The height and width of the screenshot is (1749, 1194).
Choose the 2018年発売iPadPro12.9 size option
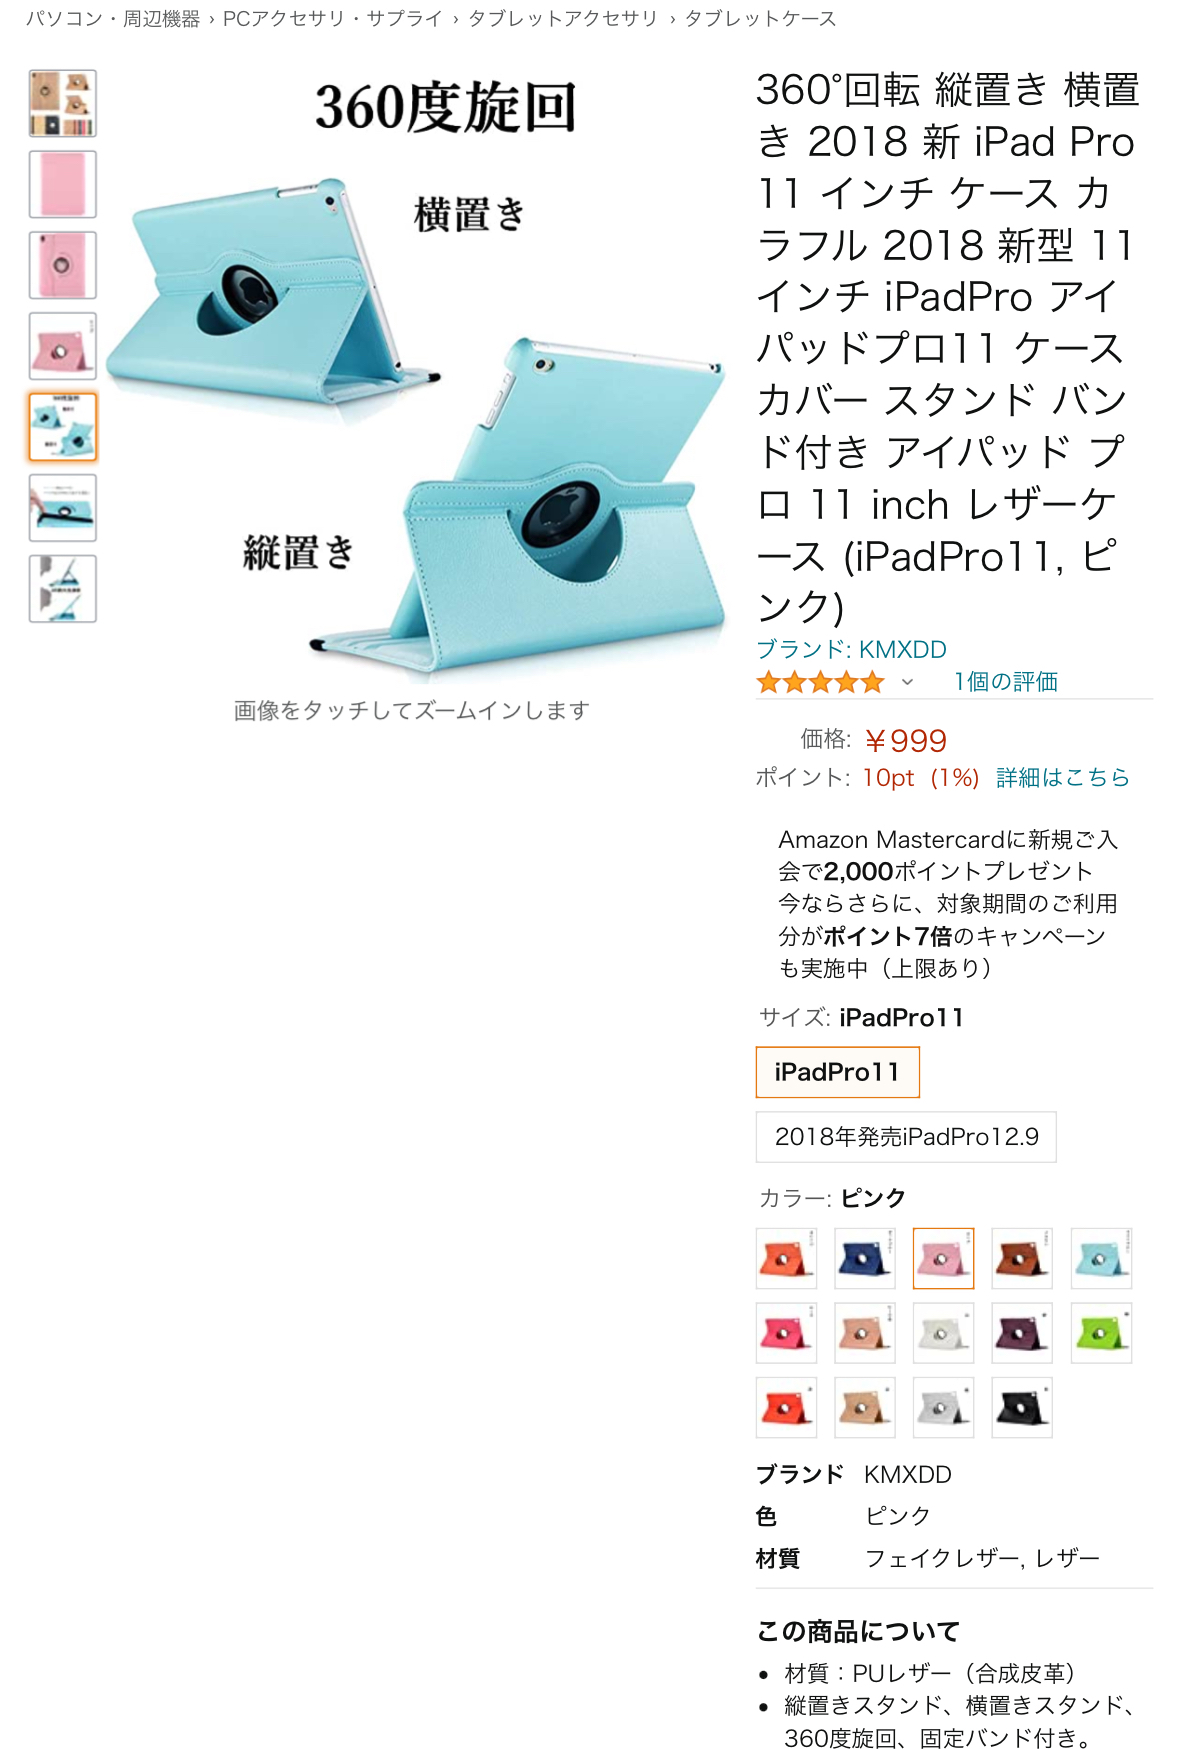tap(906, 1137)
